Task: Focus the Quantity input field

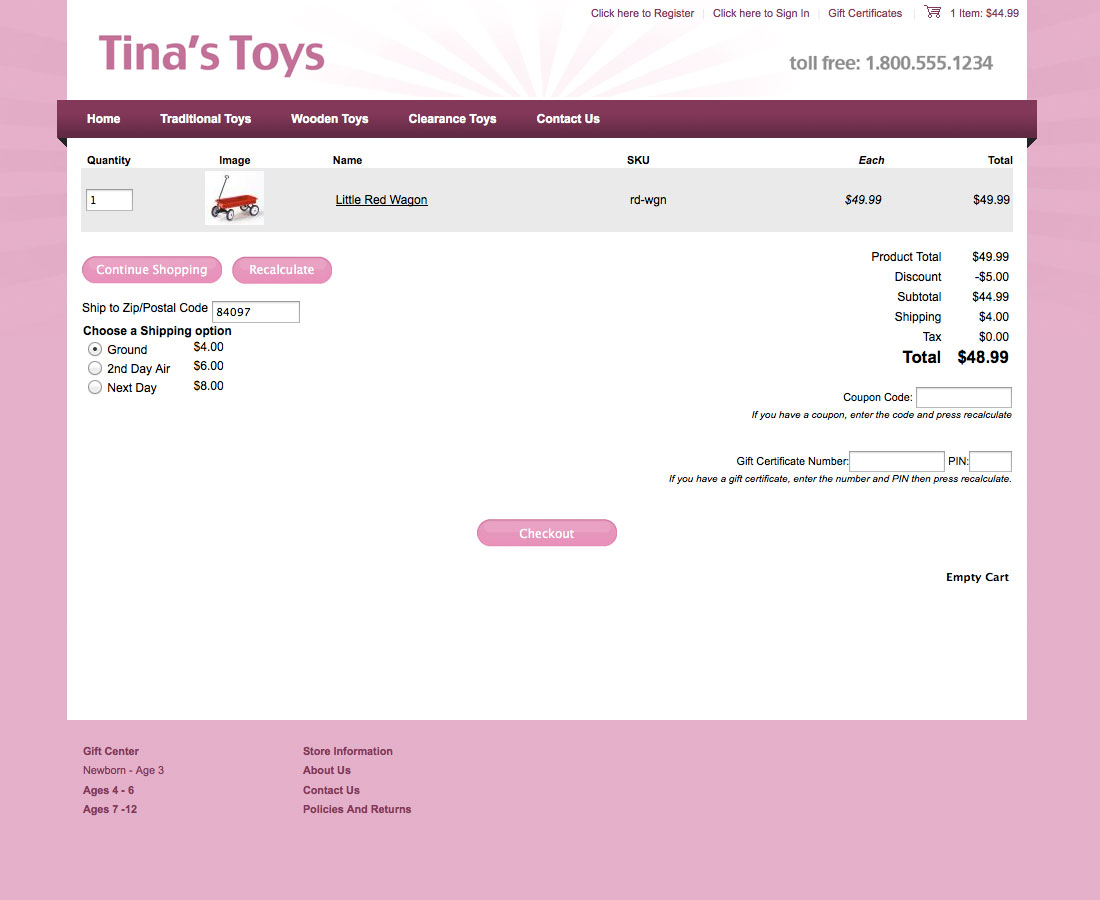Action: click(x=109, y=200)
